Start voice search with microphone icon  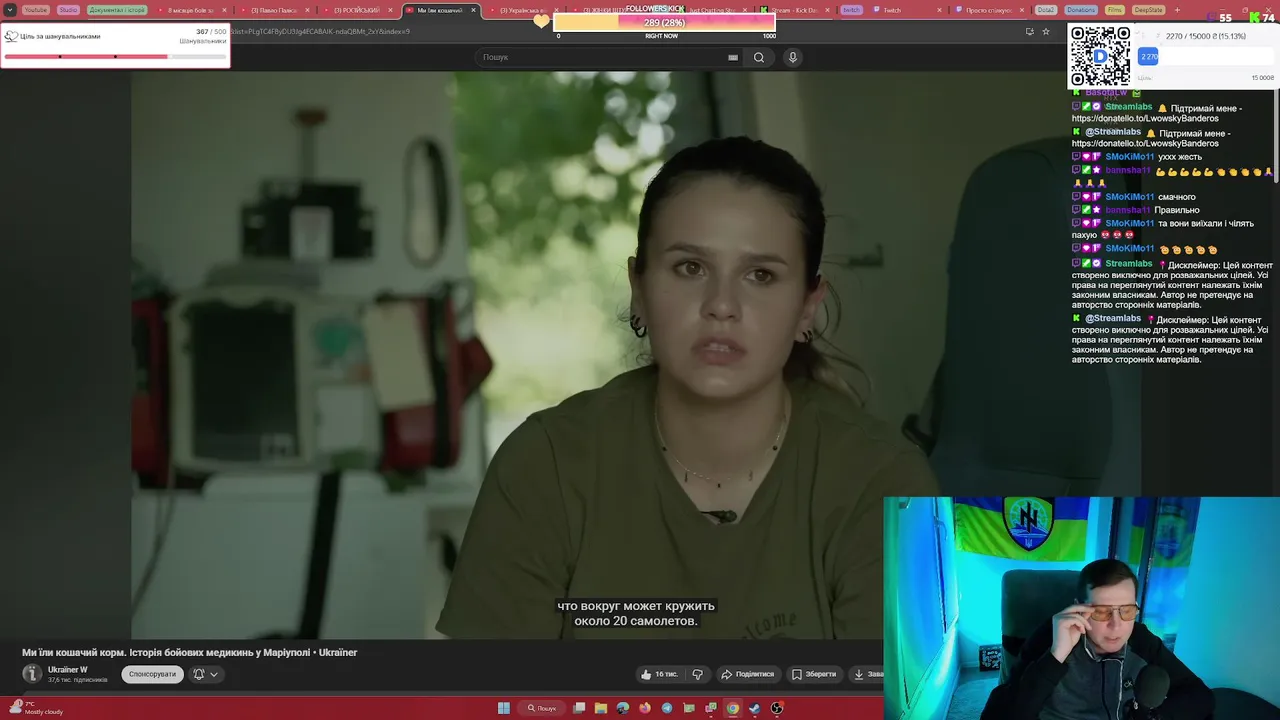pos(793,57)
